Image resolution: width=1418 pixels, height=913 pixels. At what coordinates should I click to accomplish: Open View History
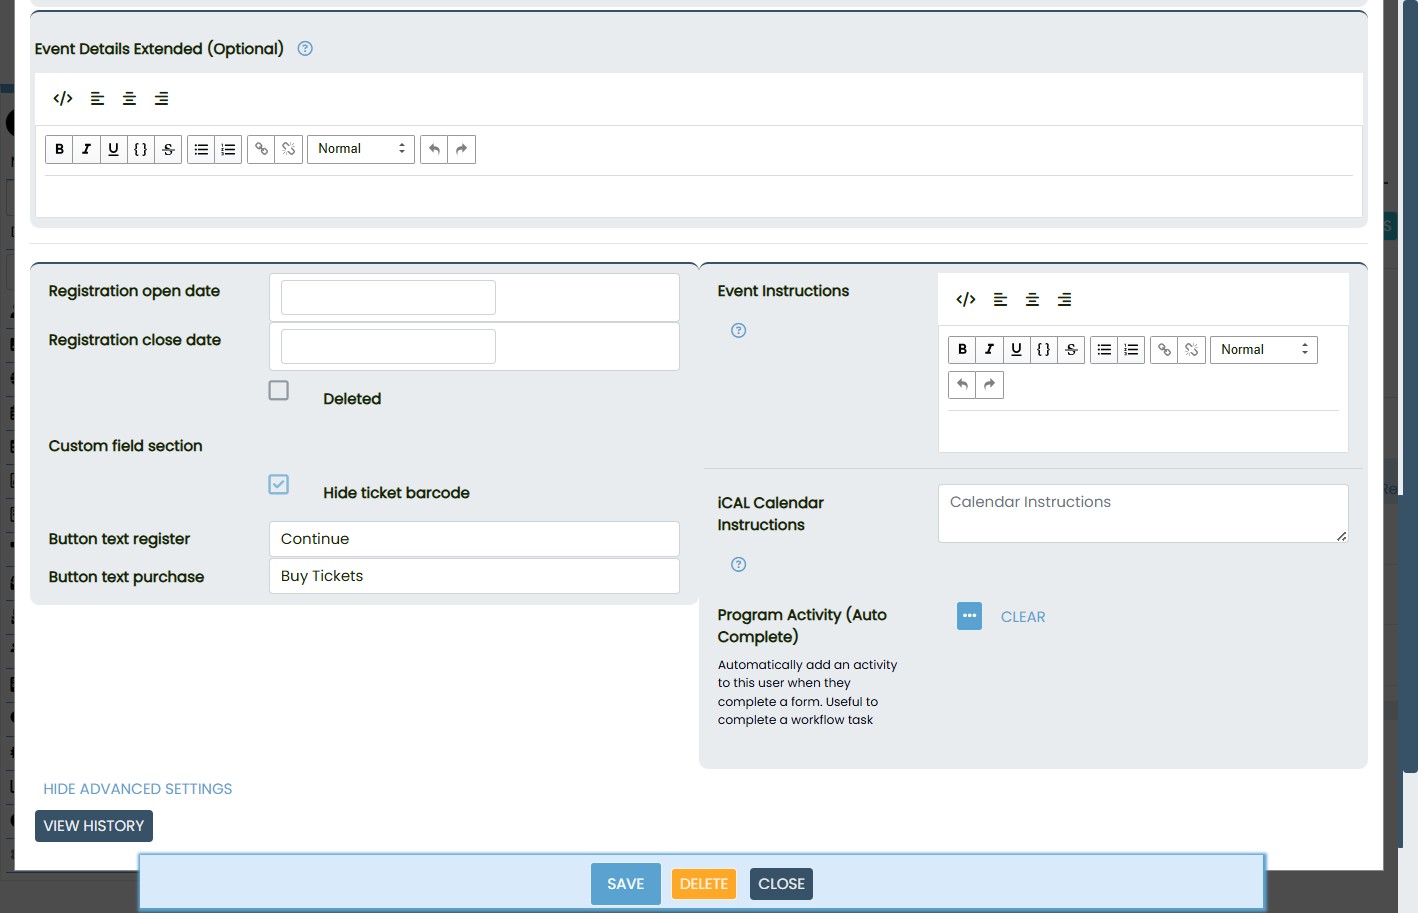coord(94,826)
